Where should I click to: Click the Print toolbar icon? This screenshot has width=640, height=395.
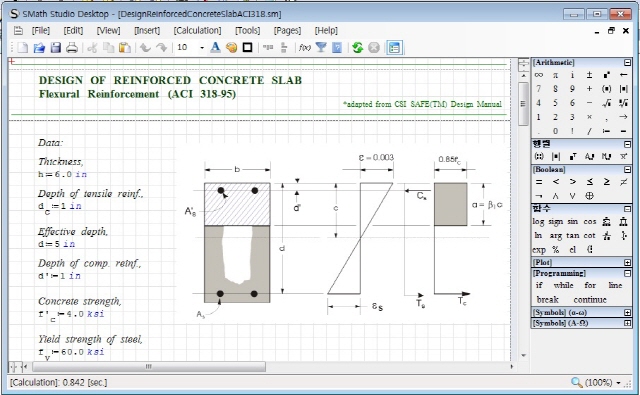point(72,48)
